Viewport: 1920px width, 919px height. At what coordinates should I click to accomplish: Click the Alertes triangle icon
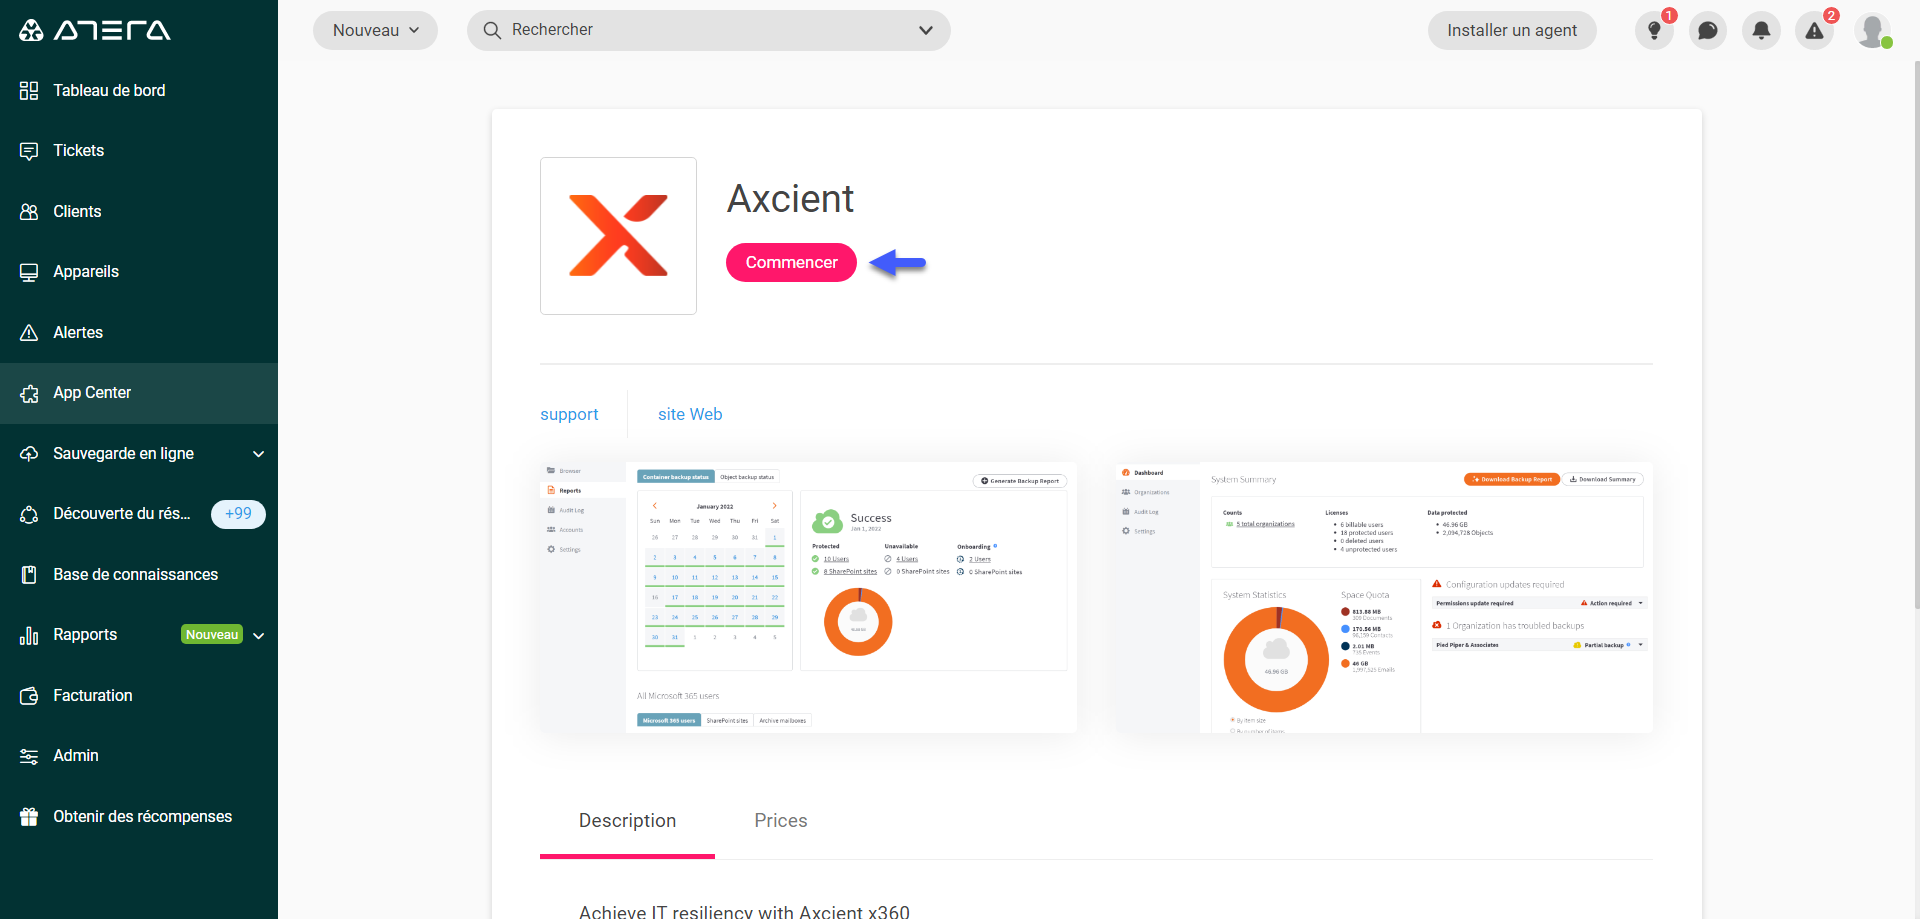(29, 333)
